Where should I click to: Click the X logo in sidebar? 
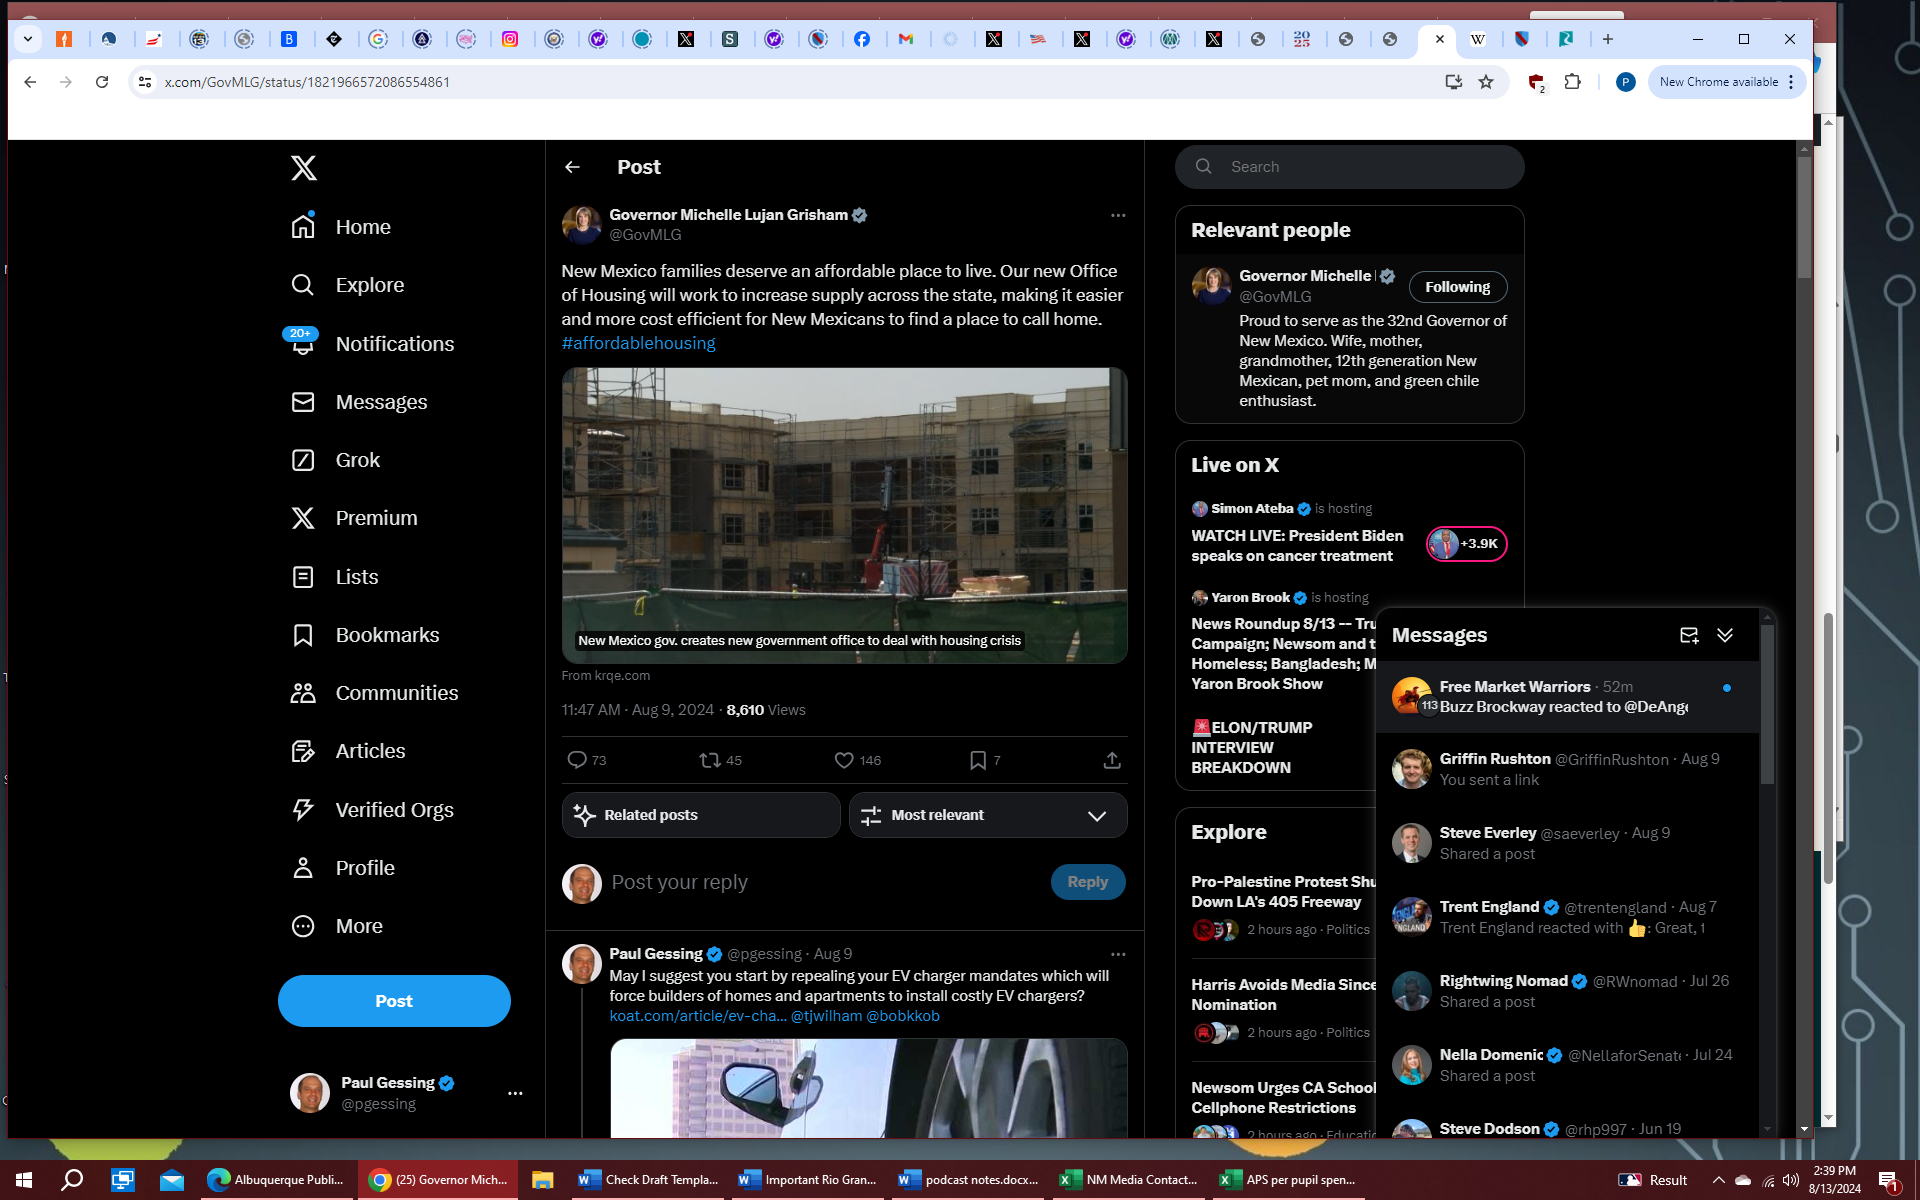coord(304,167)
